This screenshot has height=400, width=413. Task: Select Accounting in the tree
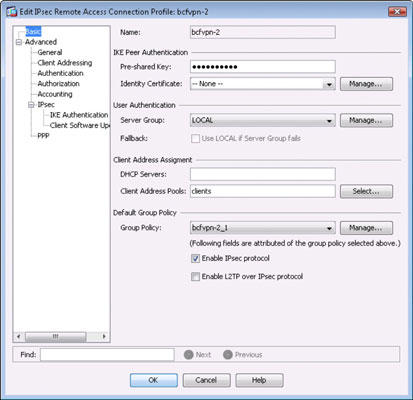click(x=55, y=94)
